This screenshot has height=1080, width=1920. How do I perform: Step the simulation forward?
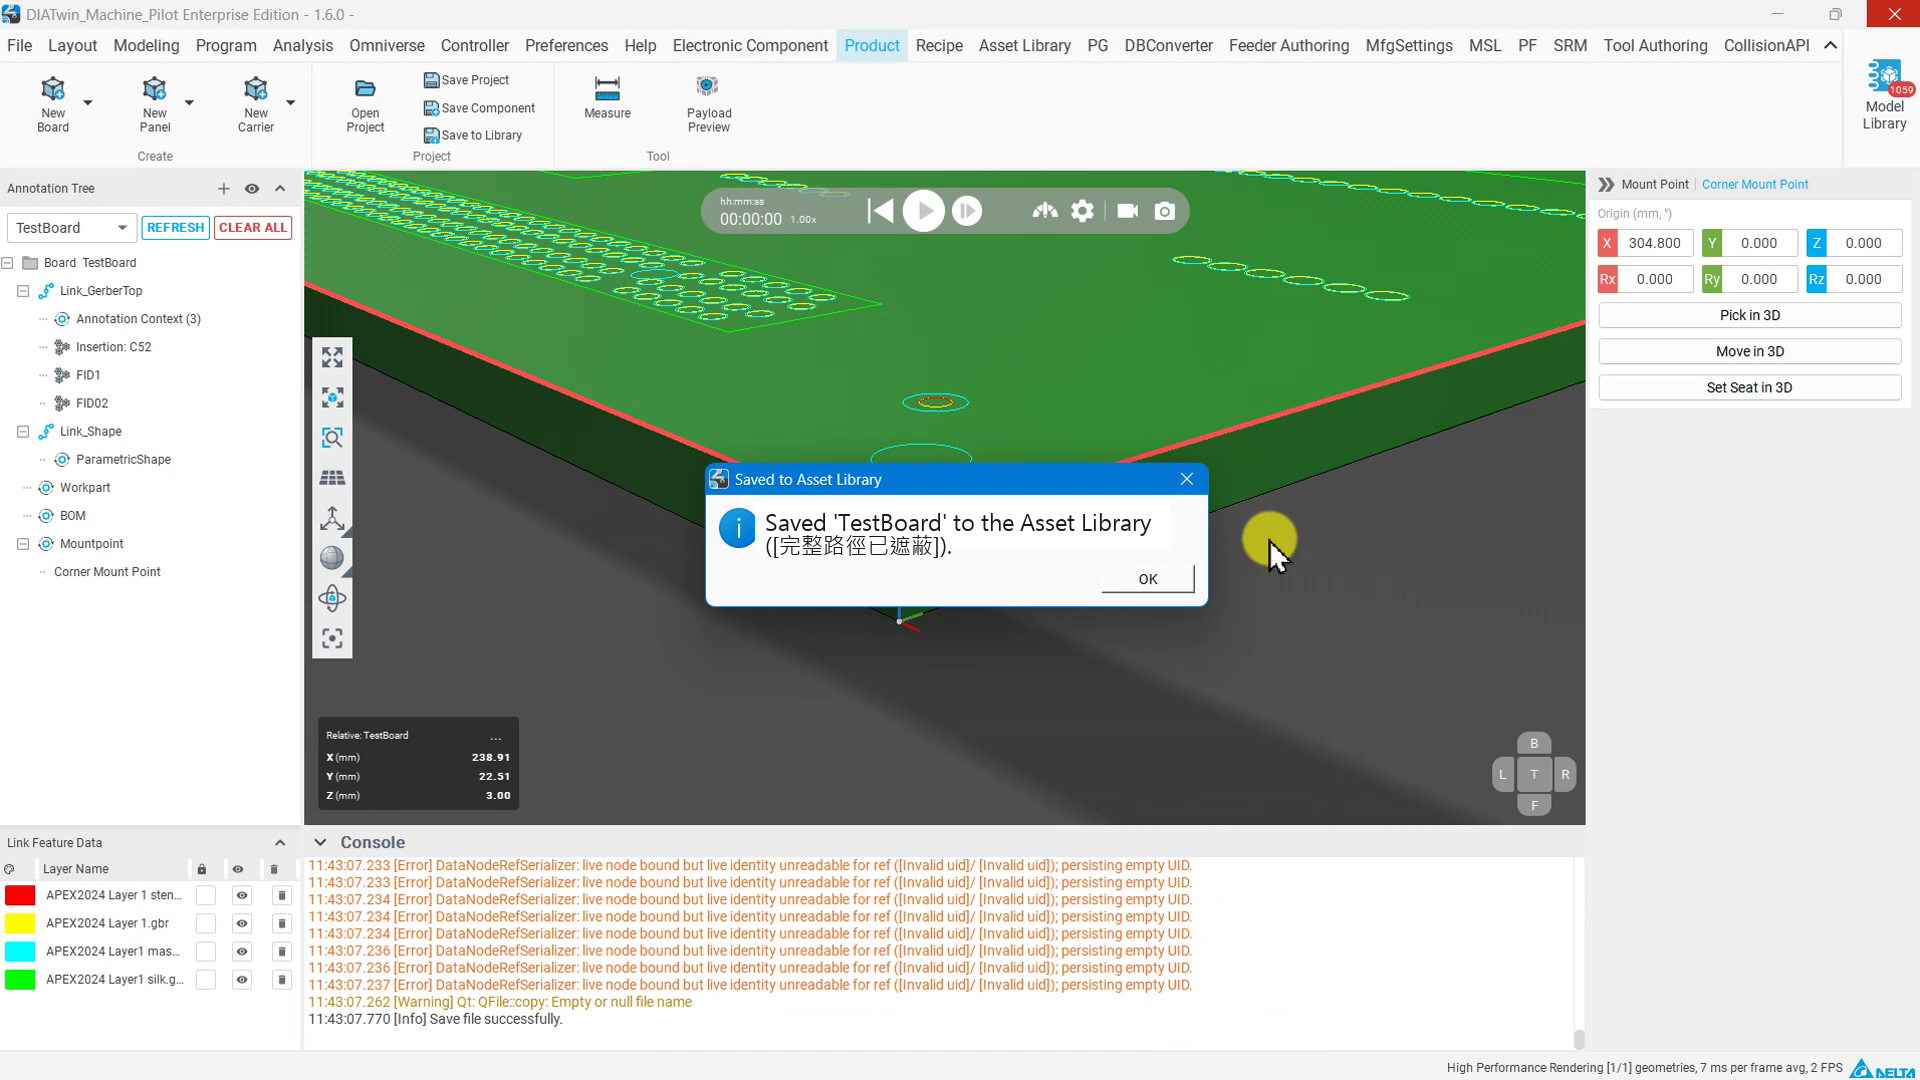coord(967,211)
